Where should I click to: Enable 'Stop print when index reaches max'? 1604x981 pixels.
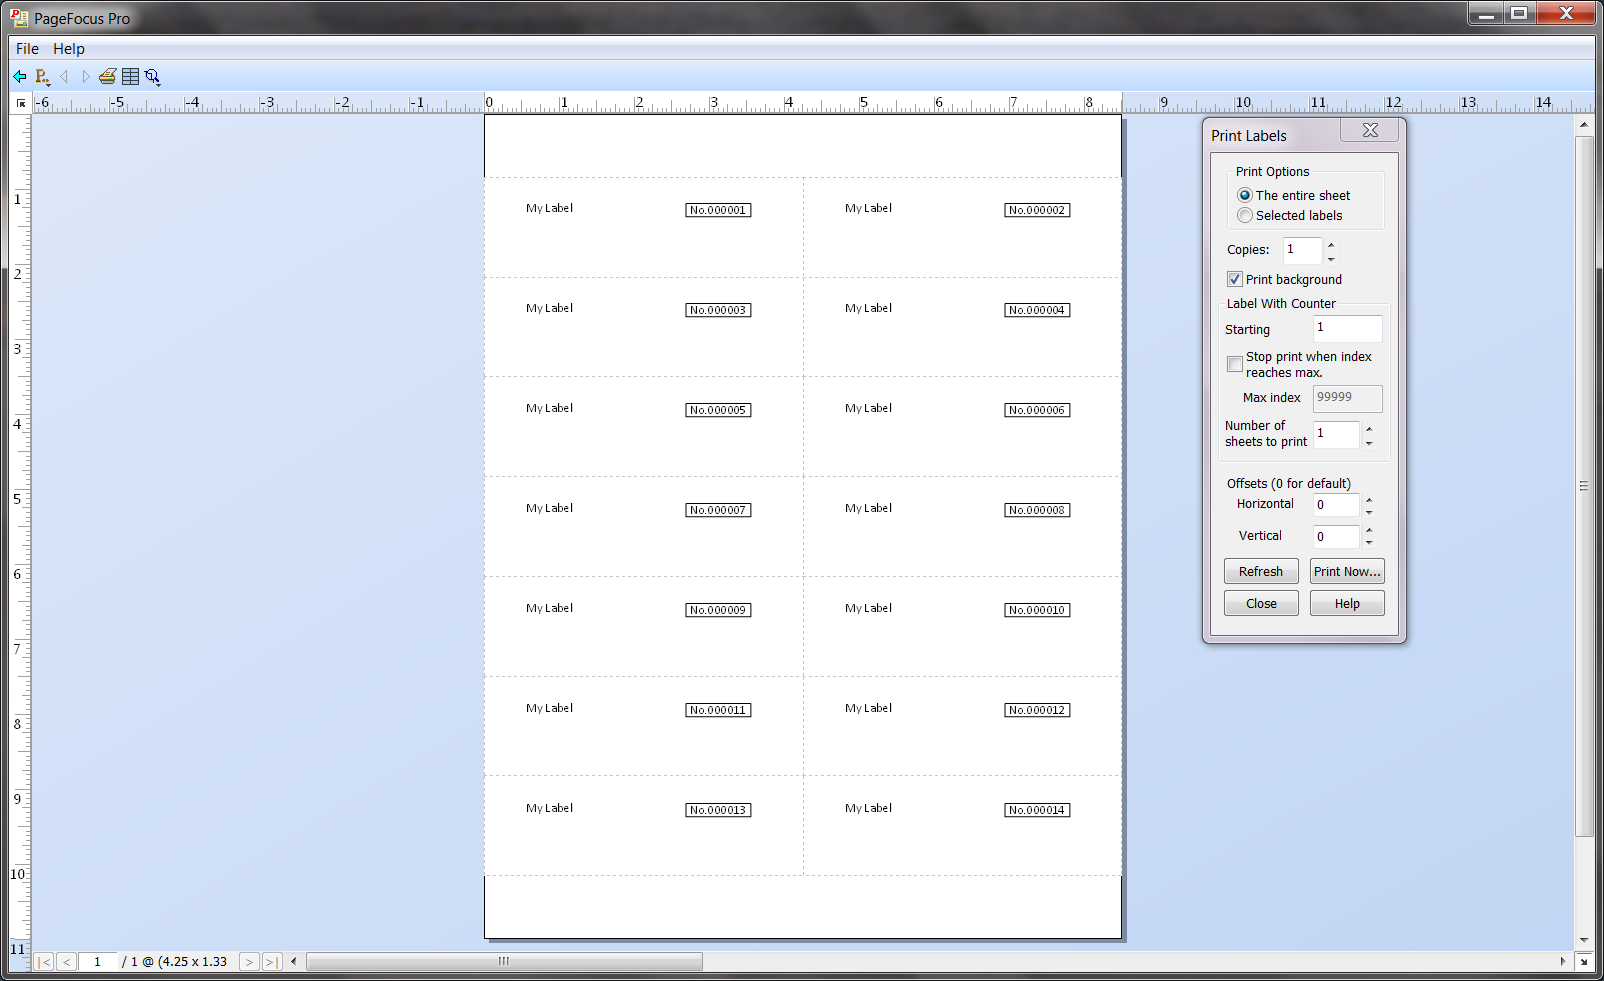pyautogui.click(x=1235, y=364)
